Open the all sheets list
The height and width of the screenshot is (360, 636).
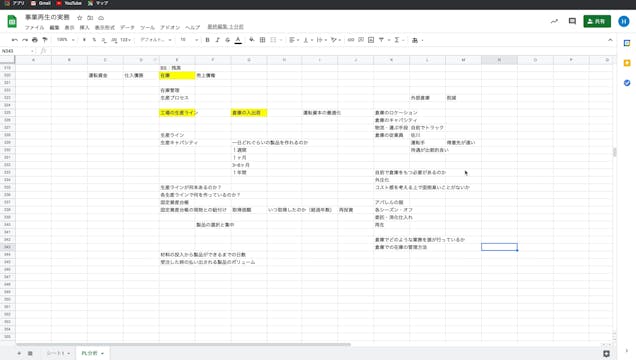[x=30, y=354]
